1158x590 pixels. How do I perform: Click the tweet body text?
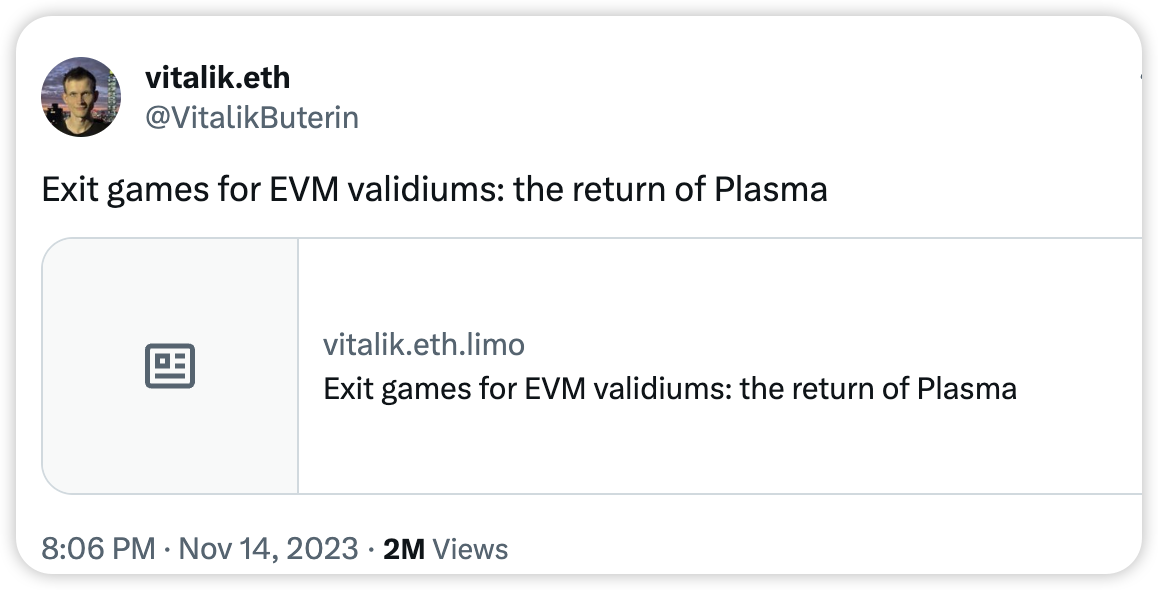coord(434,190)
